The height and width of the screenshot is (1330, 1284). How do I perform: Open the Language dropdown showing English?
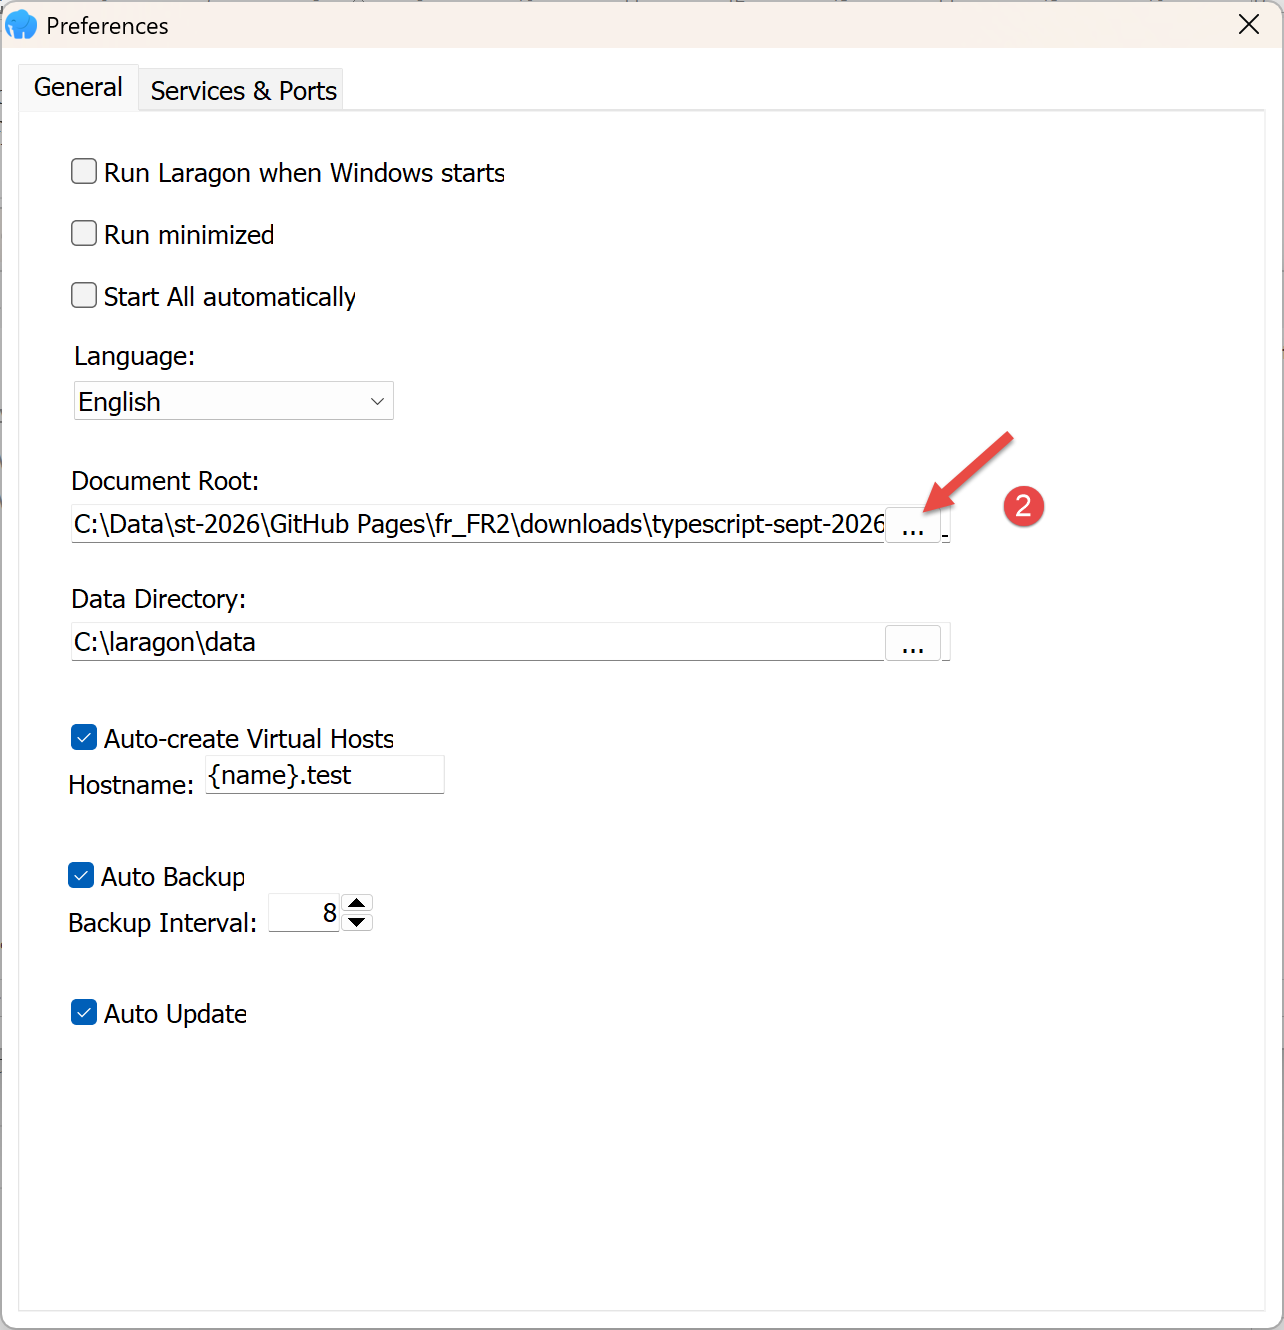pyautogui.click(x=234, y=401)
